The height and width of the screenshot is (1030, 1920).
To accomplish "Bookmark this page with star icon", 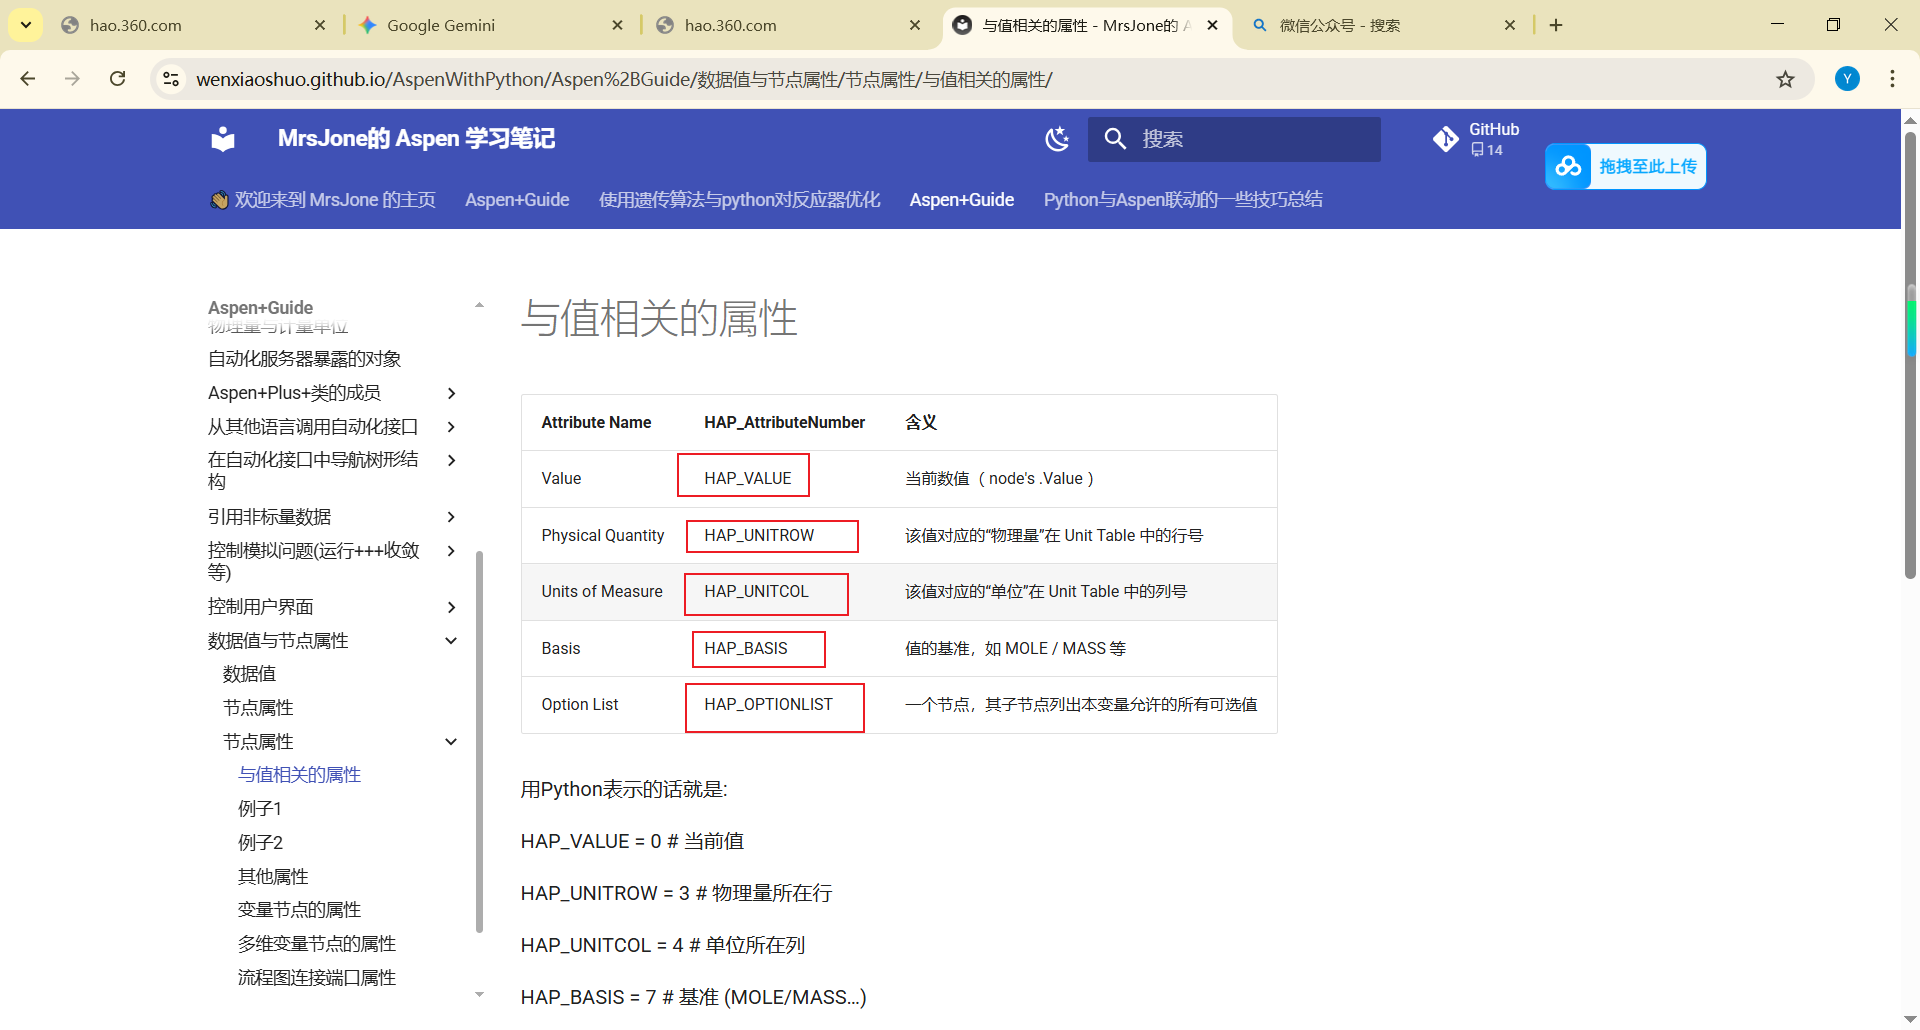I will point(1785,80).
